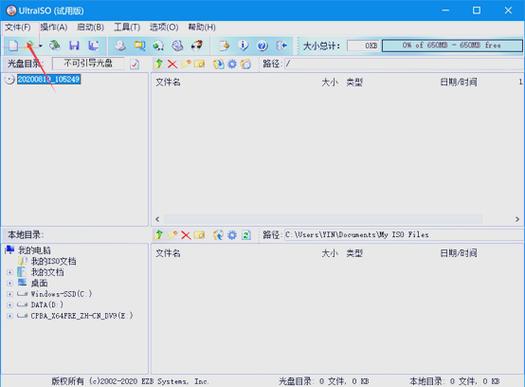Expand the CPBA_X64FRE_ZH-CN_DV9(E:) drive node
This screenshot has height=387, width=525.
(10, 316)
